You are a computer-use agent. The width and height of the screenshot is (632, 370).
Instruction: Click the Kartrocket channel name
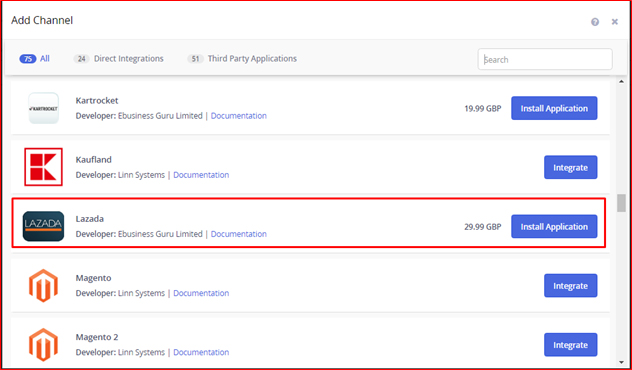click(97, 100)
